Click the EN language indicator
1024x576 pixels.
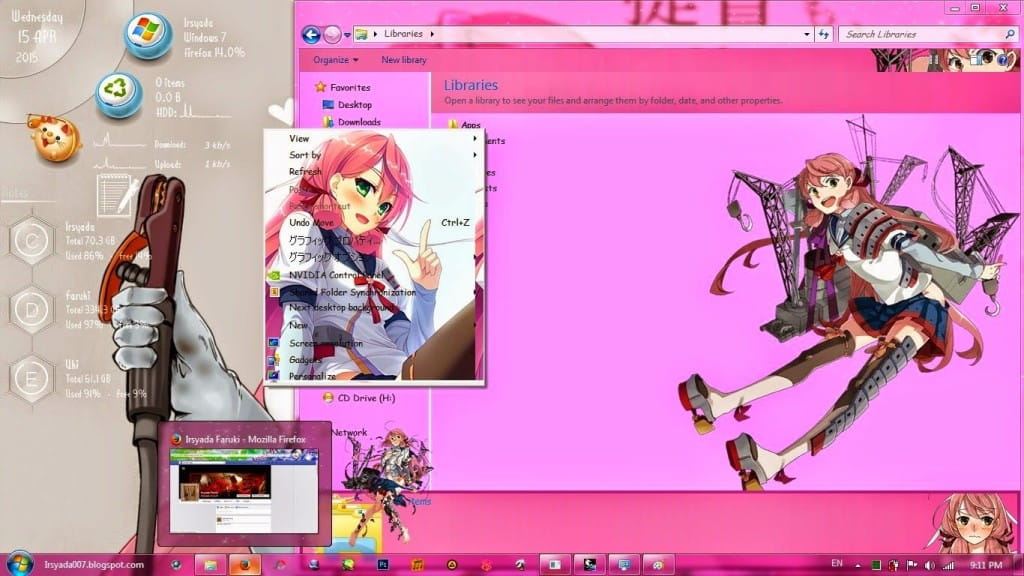(837, 563)
